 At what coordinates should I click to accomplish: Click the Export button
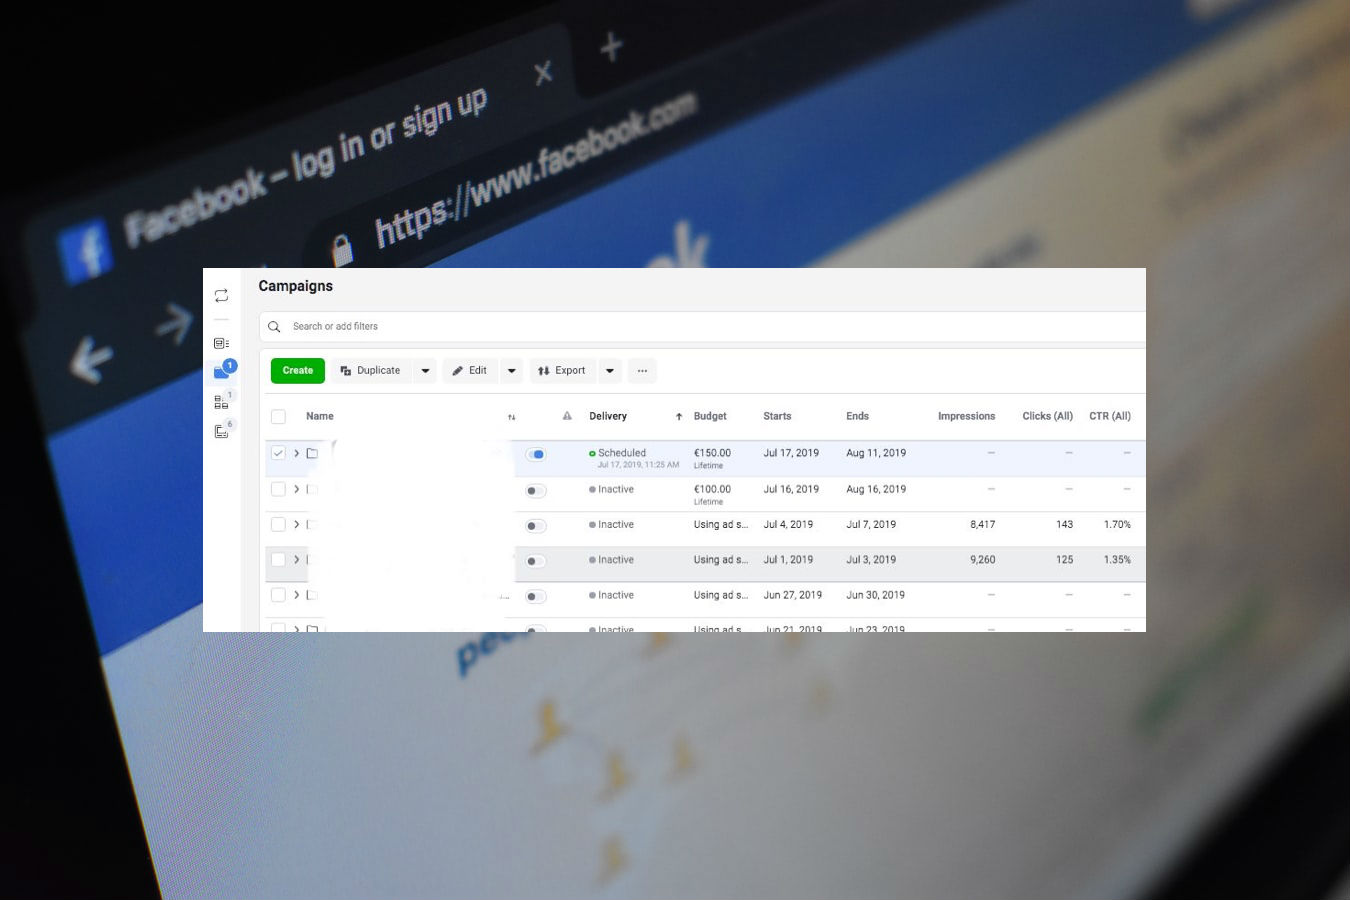(x=562, y=370)
